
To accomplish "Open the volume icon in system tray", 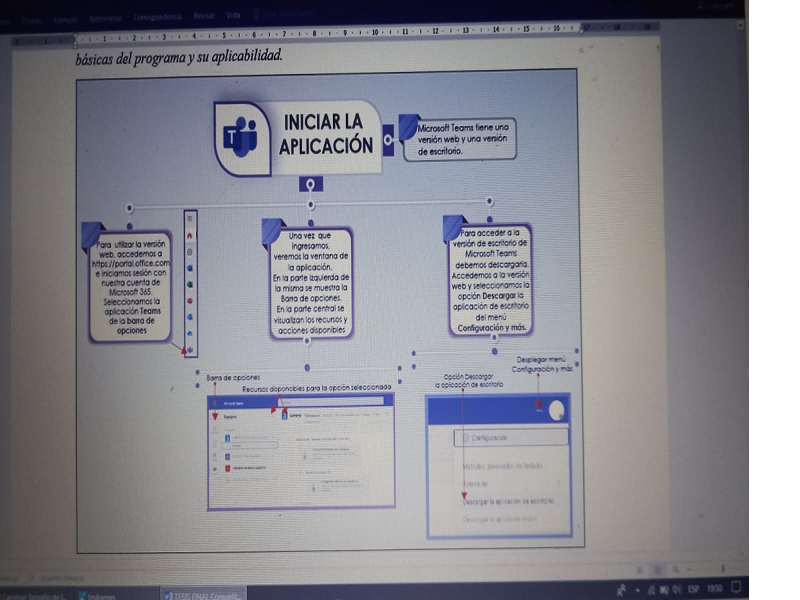I will pos(677,589).
